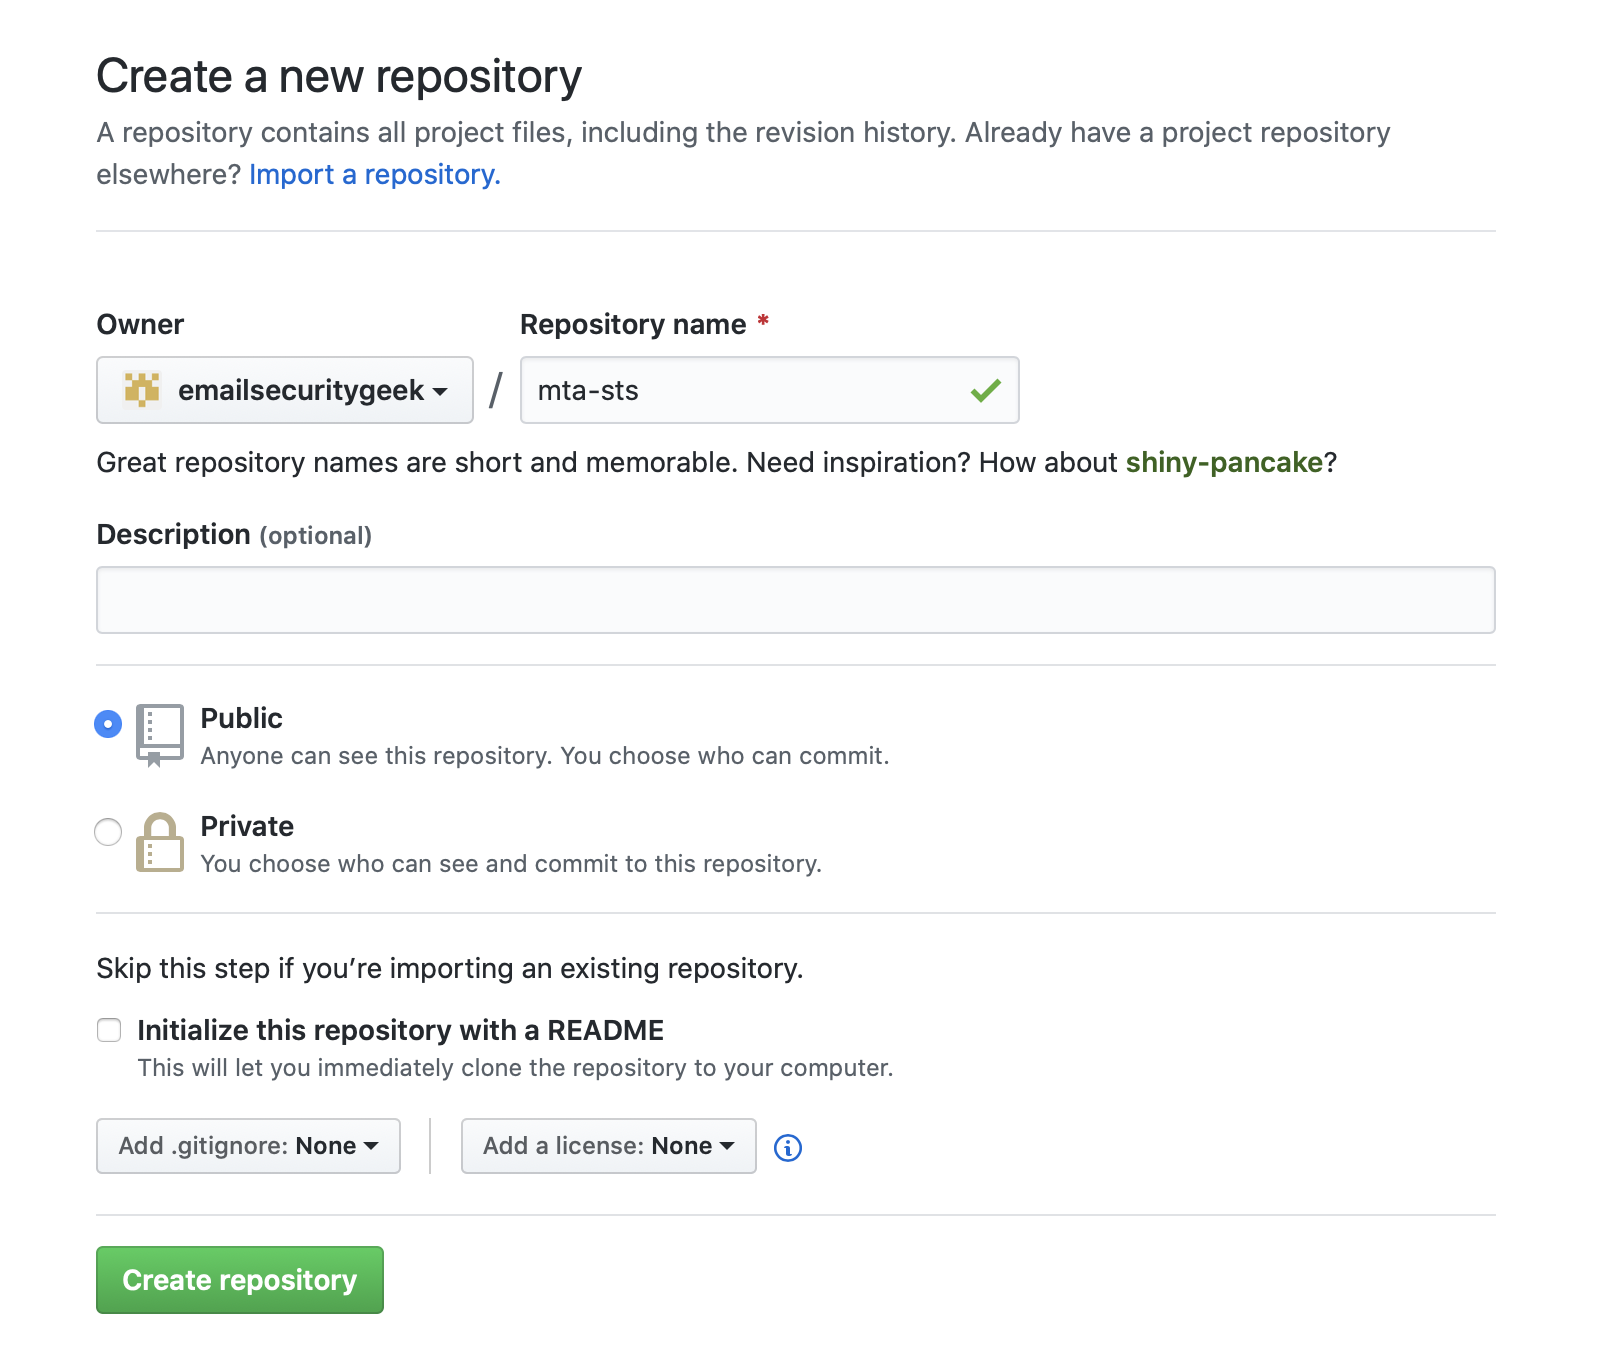Open the Import a repository link
The width and height of the screenshot is (1620, 1366).
point(375,174)
